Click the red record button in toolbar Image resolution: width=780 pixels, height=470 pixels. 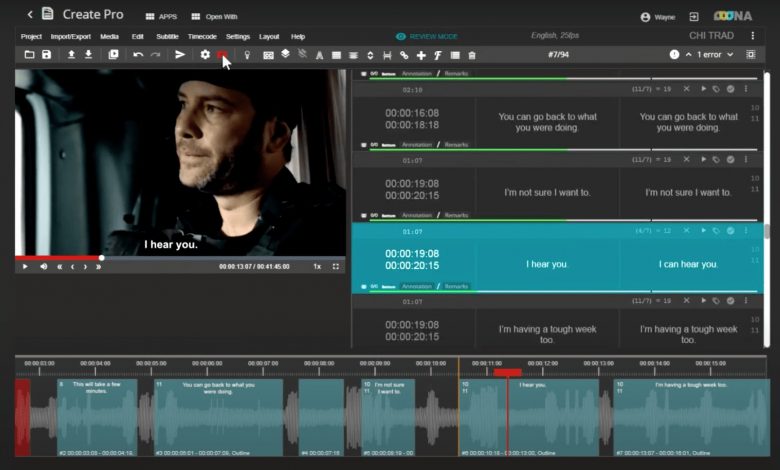[x=222, y=54]
